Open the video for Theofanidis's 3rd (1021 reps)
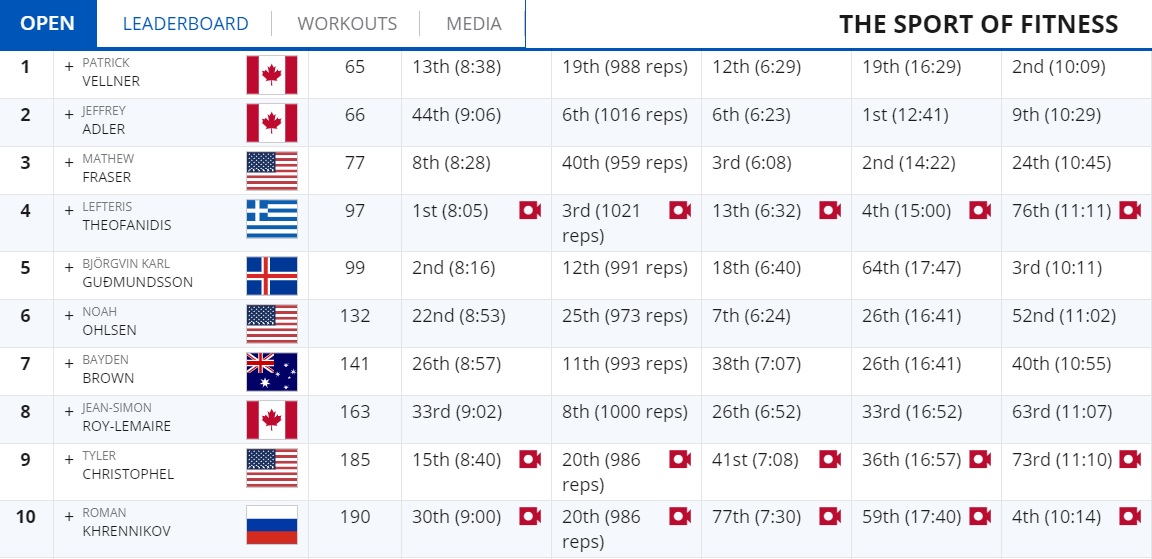1152x559 pixels. (x=680, y=211)
